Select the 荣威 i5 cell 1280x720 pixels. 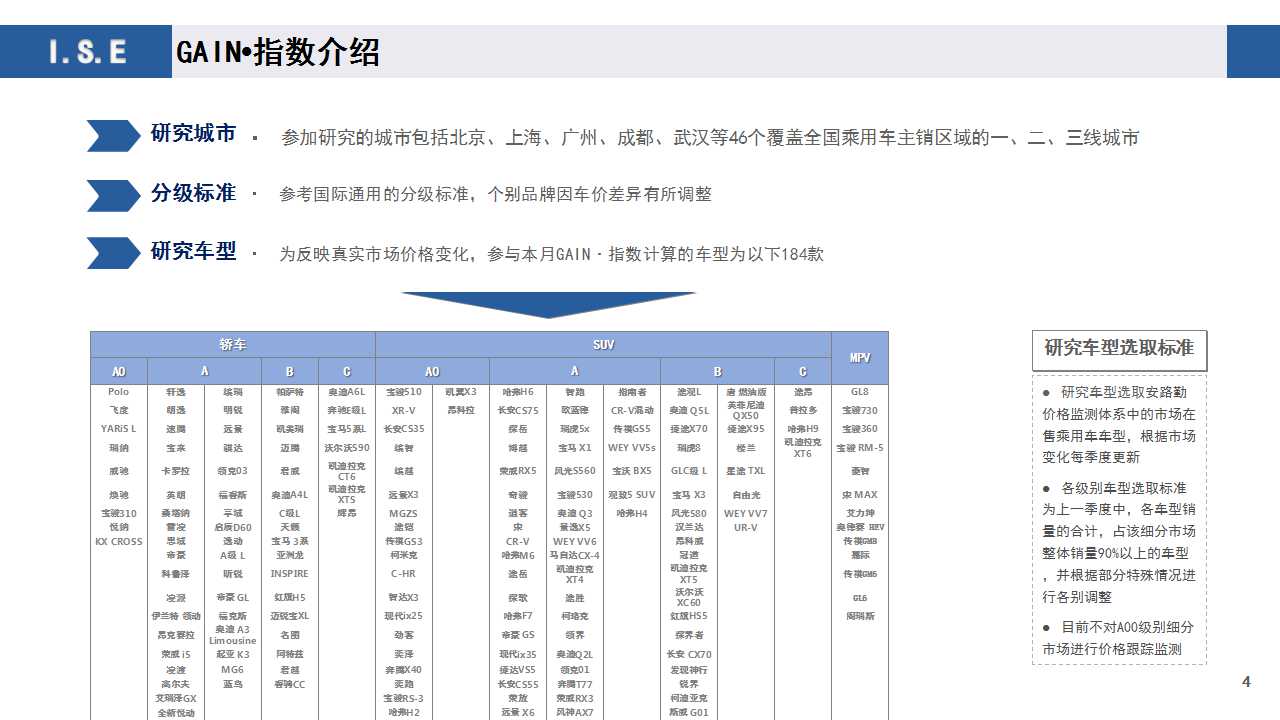point(175,654)
